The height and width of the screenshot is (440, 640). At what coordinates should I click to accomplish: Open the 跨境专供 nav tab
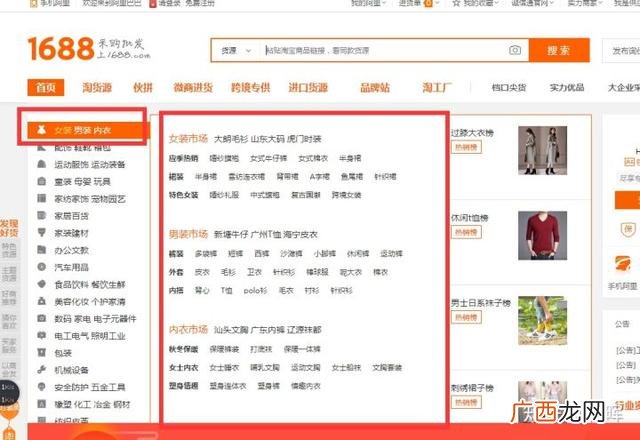[251, 87]
